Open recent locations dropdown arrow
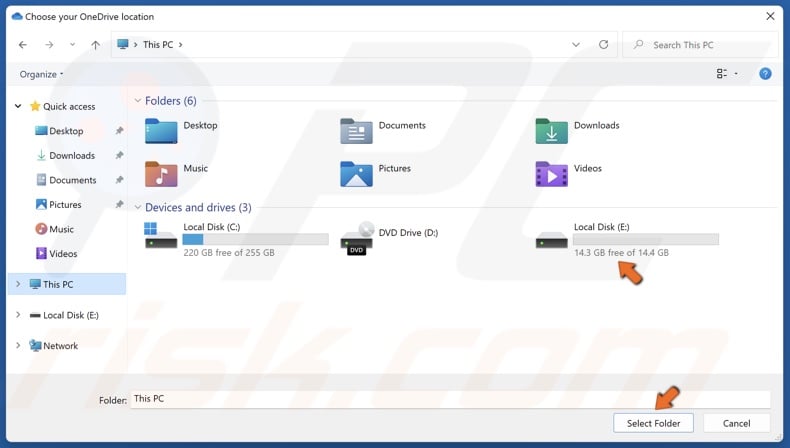This screenshot has width=790, height=448. coord(73,45)
